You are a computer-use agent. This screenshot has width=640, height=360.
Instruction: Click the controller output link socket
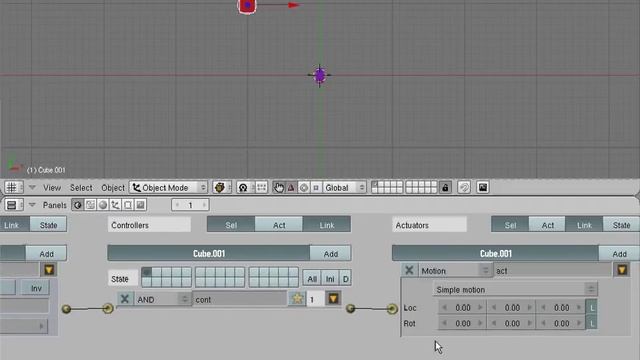coord(351,309)
